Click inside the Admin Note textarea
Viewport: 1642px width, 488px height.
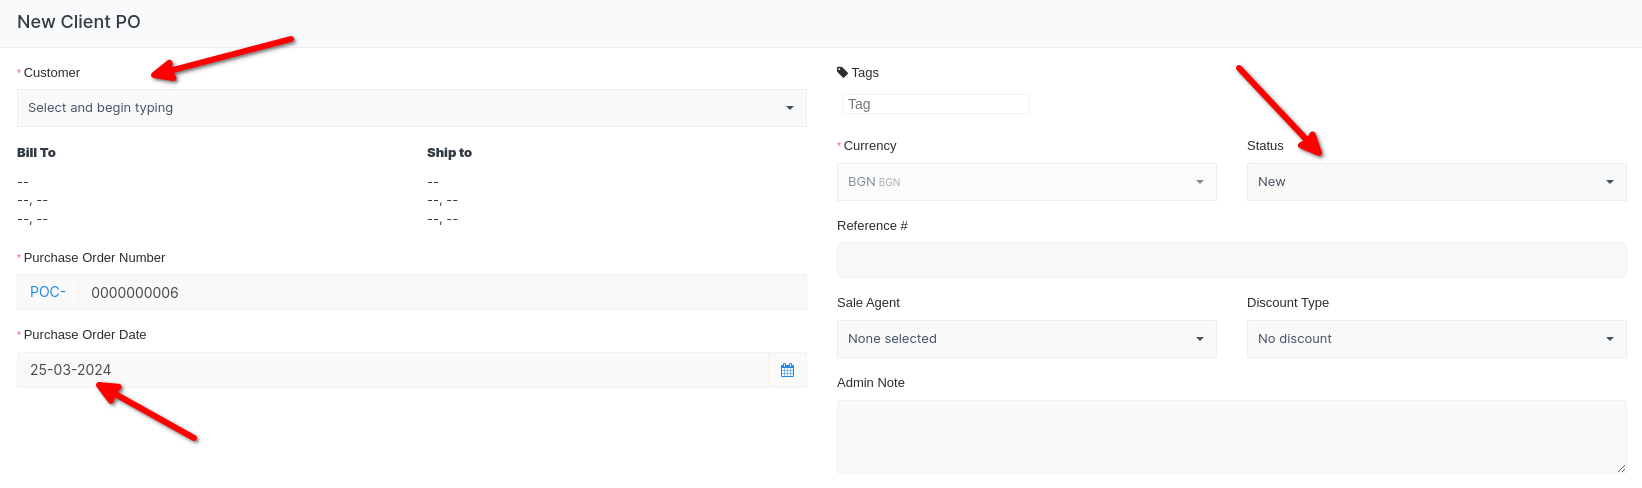pos(1231,436)
